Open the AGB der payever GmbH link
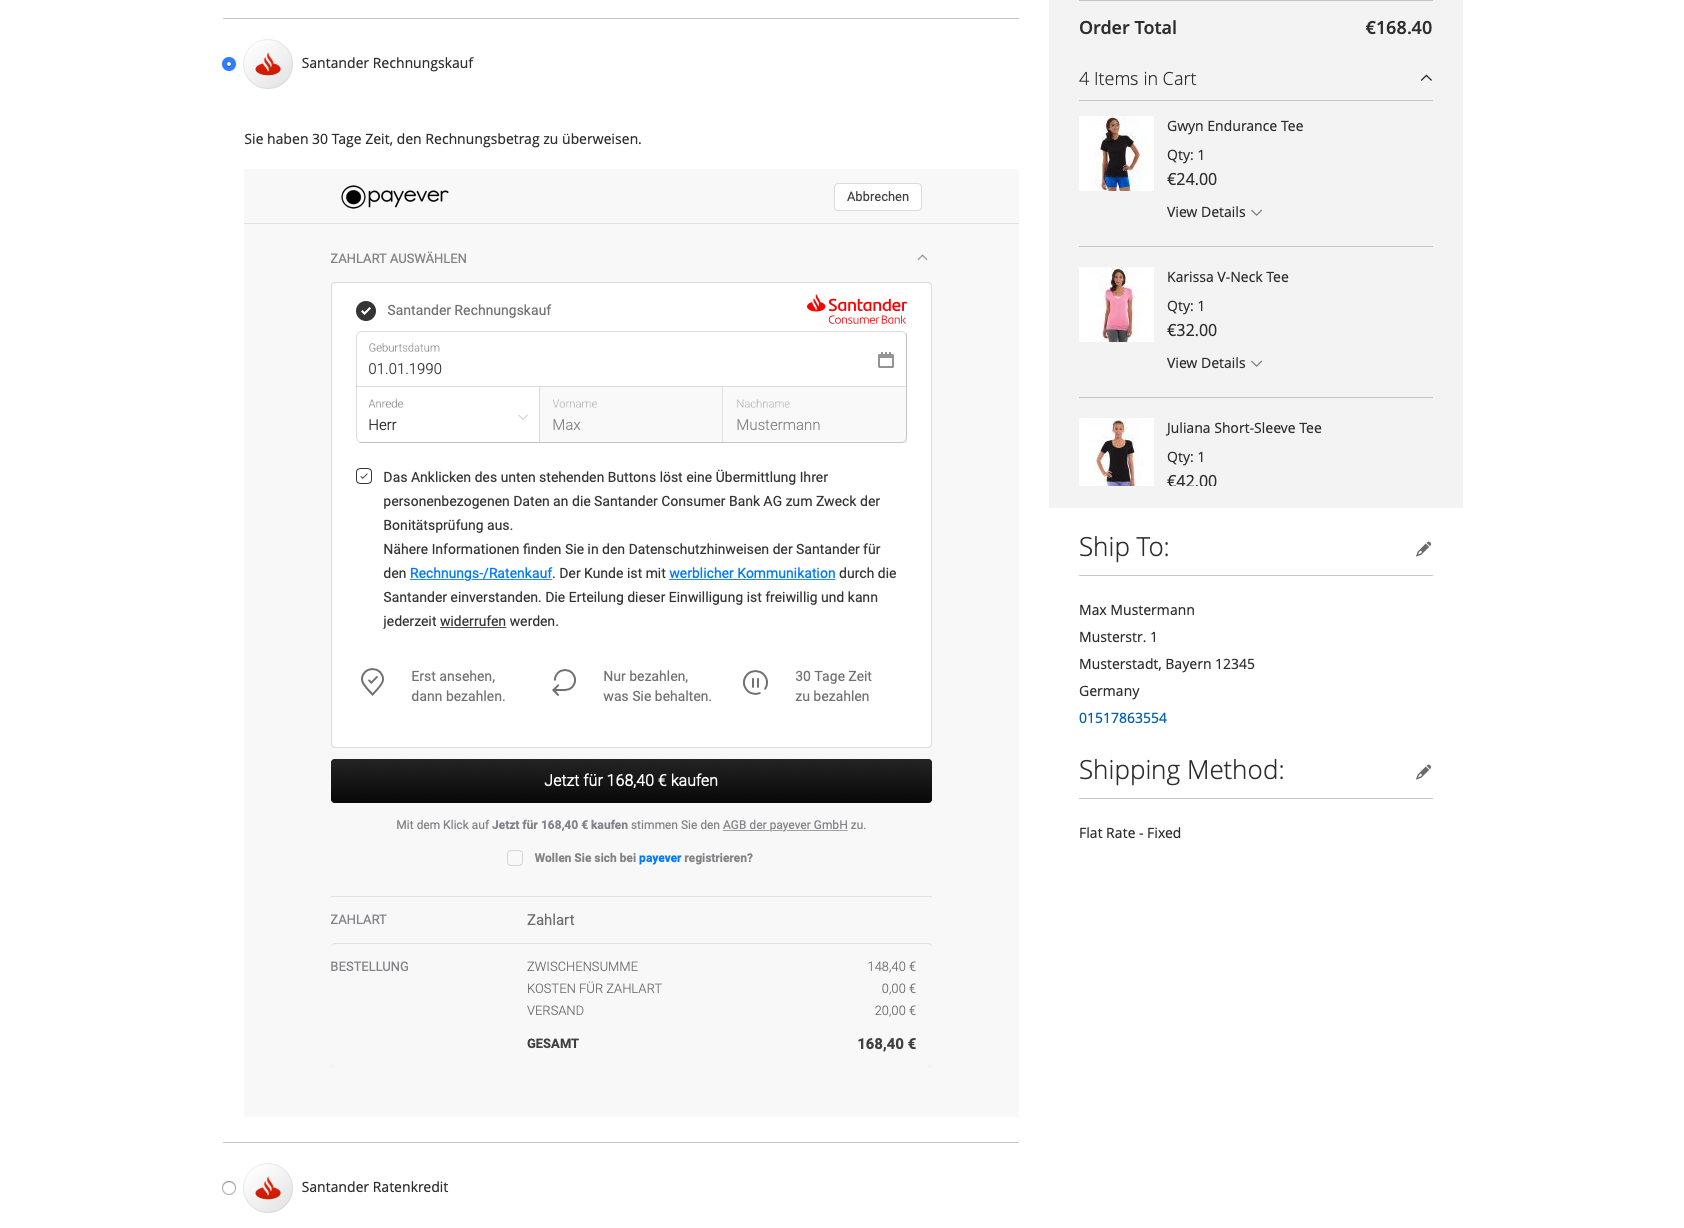Image resolution: width=1684 pixels, height=1228 pixels. point(785,825)
